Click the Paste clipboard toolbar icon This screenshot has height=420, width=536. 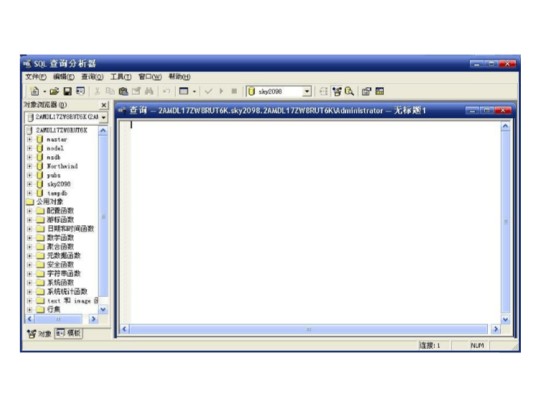point(123,91)
